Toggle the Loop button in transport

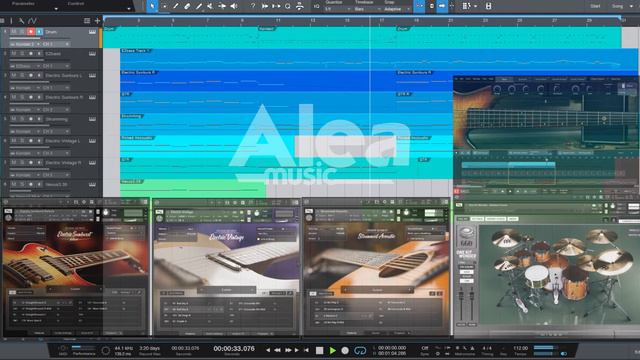coord(360,350)
